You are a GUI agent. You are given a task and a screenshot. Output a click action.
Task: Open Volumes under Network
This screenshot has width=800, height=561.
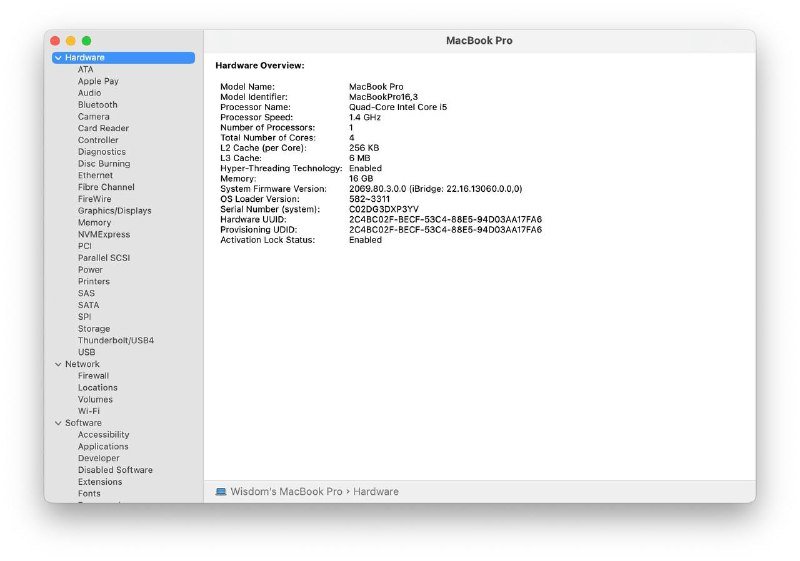[95, 399]
